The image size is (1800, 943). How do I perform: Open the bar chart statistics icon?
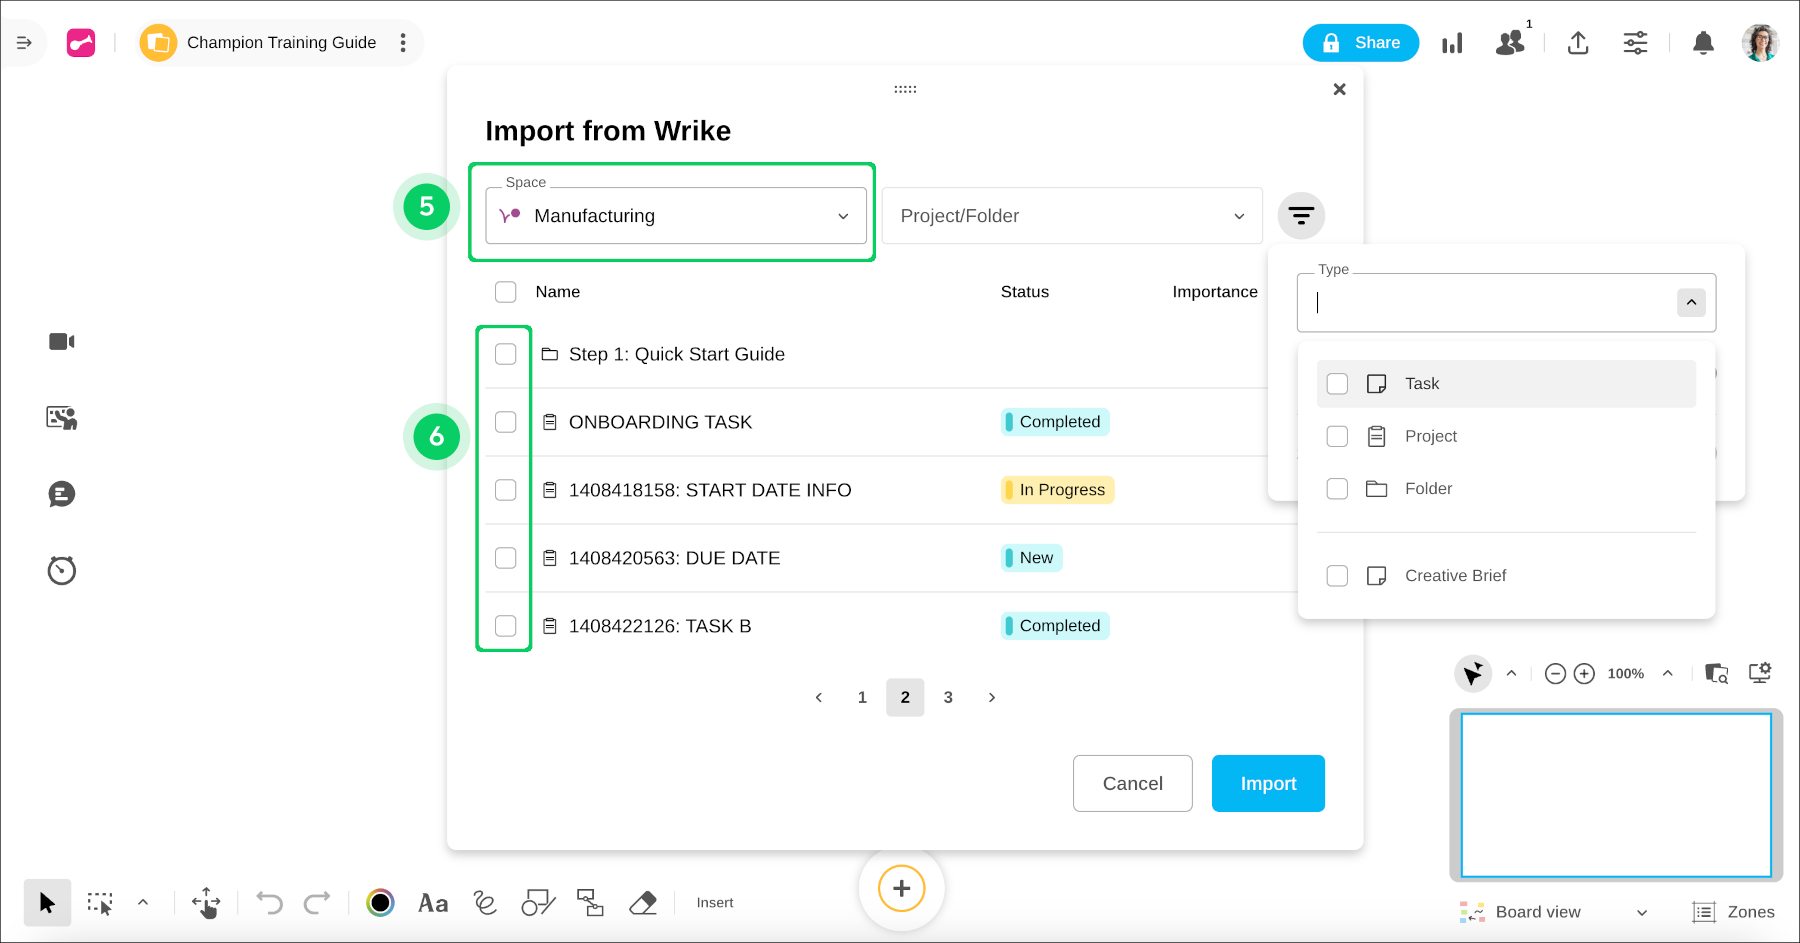(x=1452, y=43)
